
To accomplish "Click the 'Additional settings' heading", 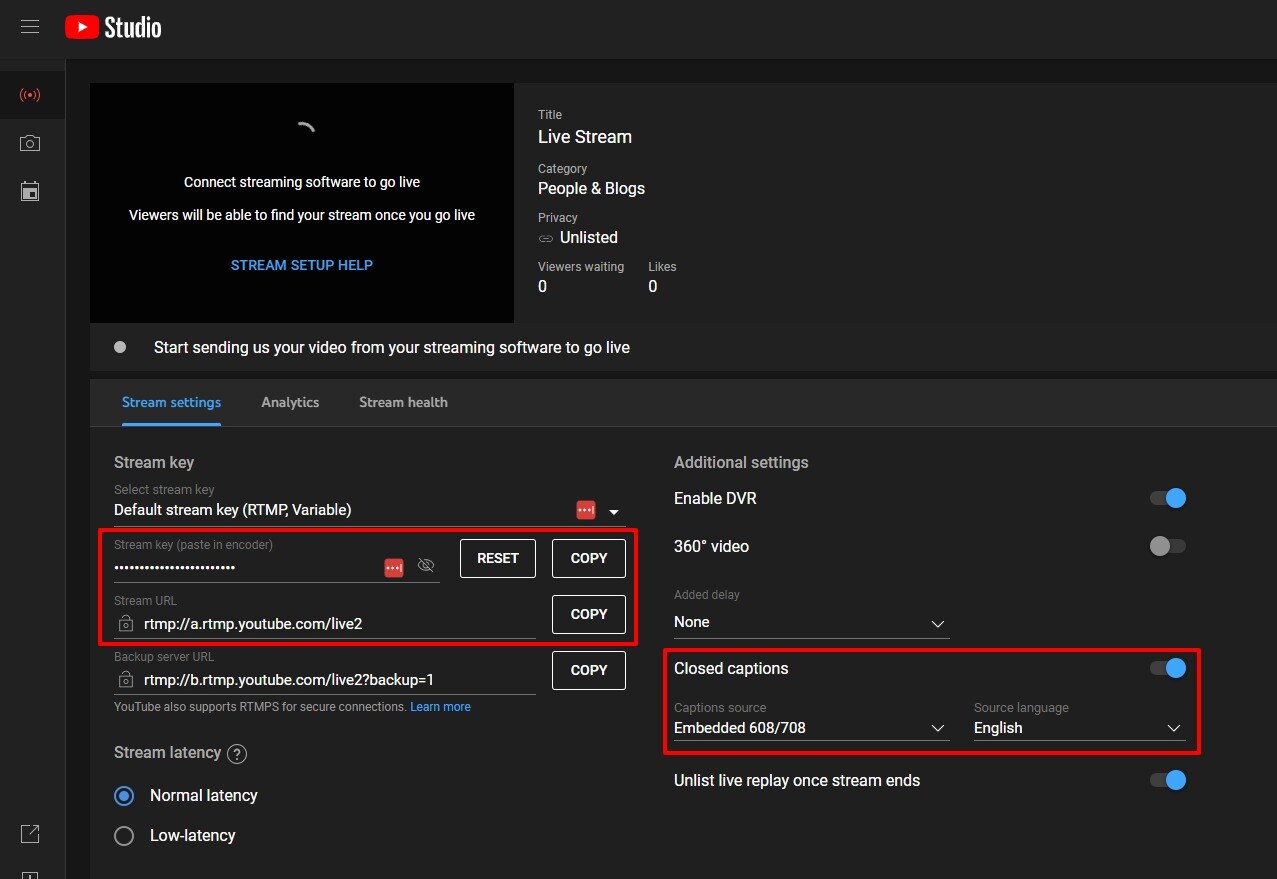I will 741,462.
